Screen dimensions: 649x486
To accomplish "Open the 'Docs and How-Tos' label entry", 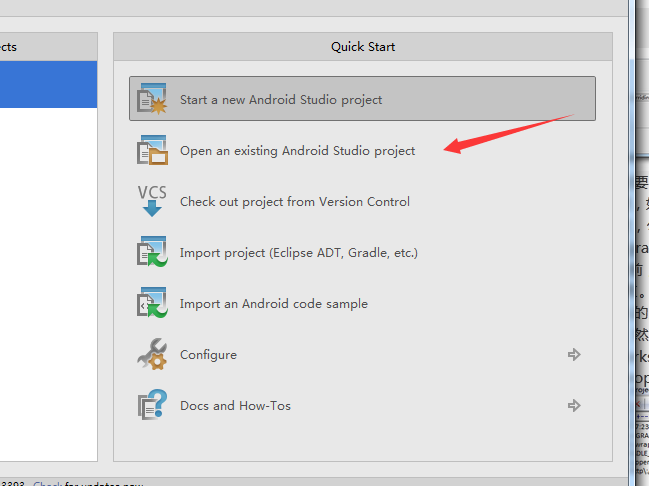I will point(235,406).
